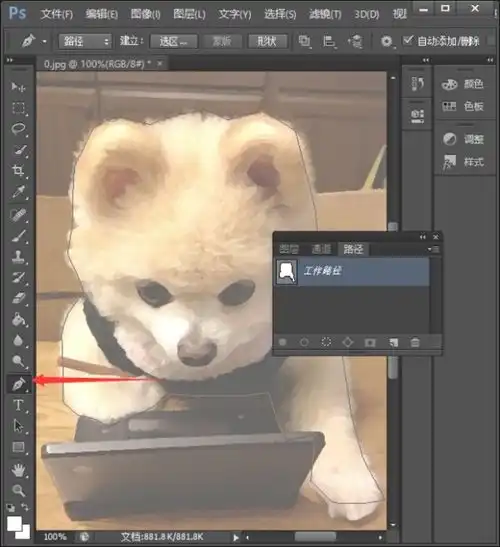The width and height of the screenshot is (500, 547).
Task: Select the Paint Bucket tool
Action: tap(18, 320)
